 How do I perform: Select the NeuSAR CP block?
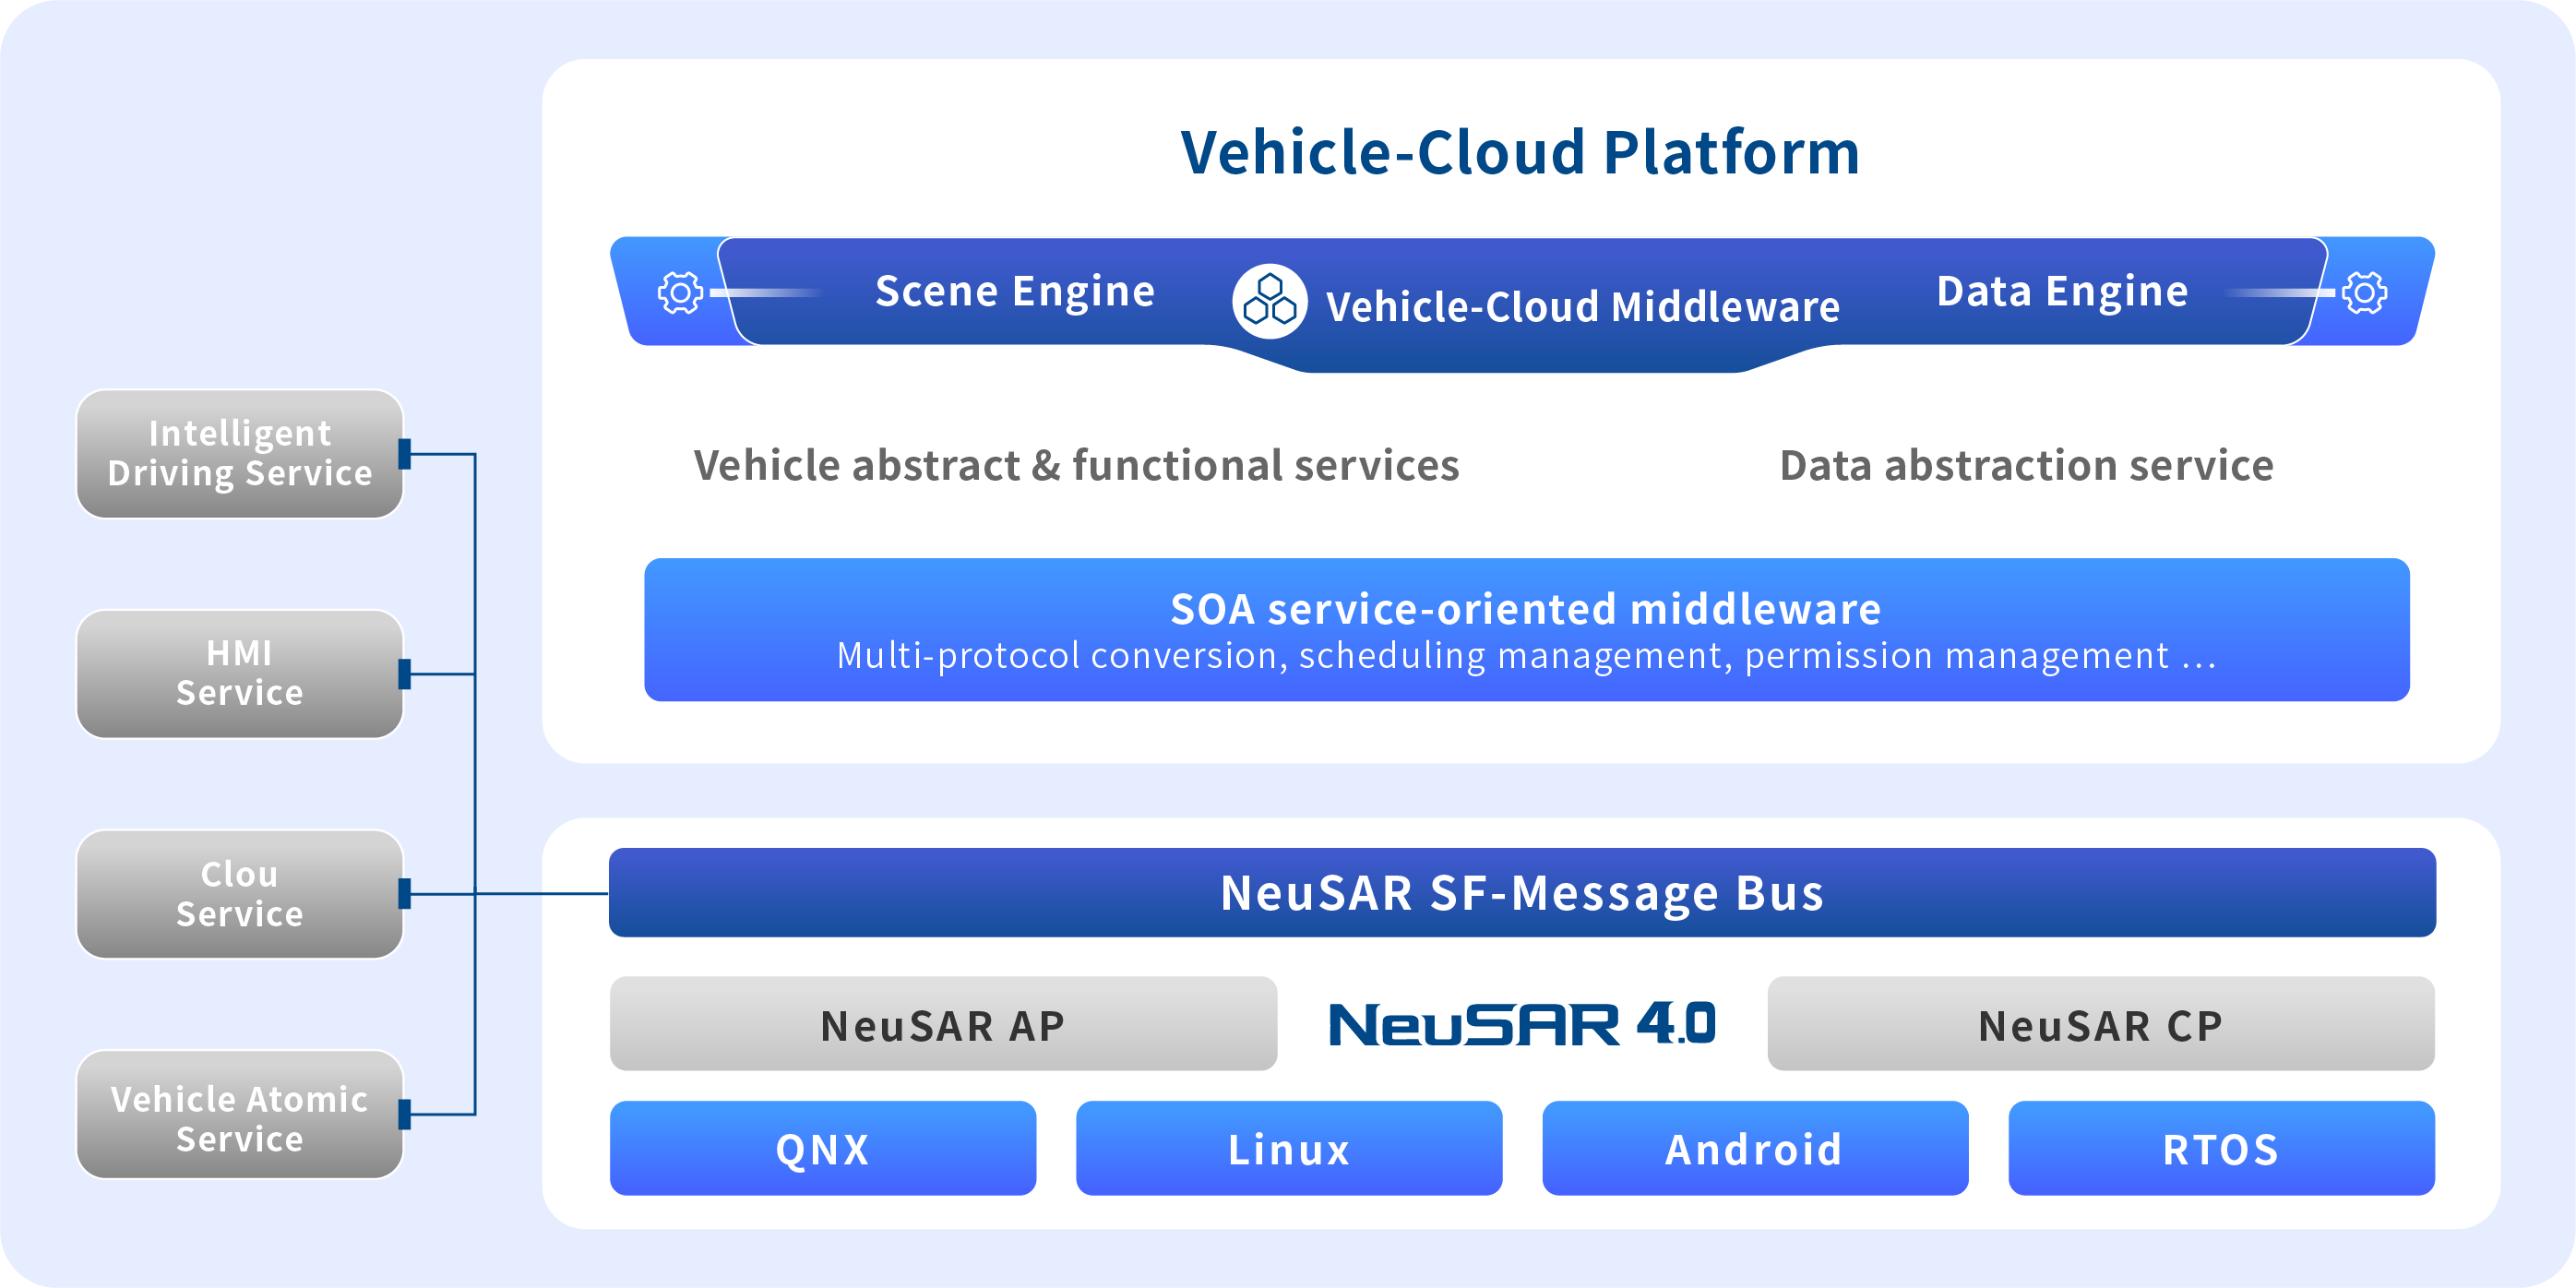[2100, 1024]
